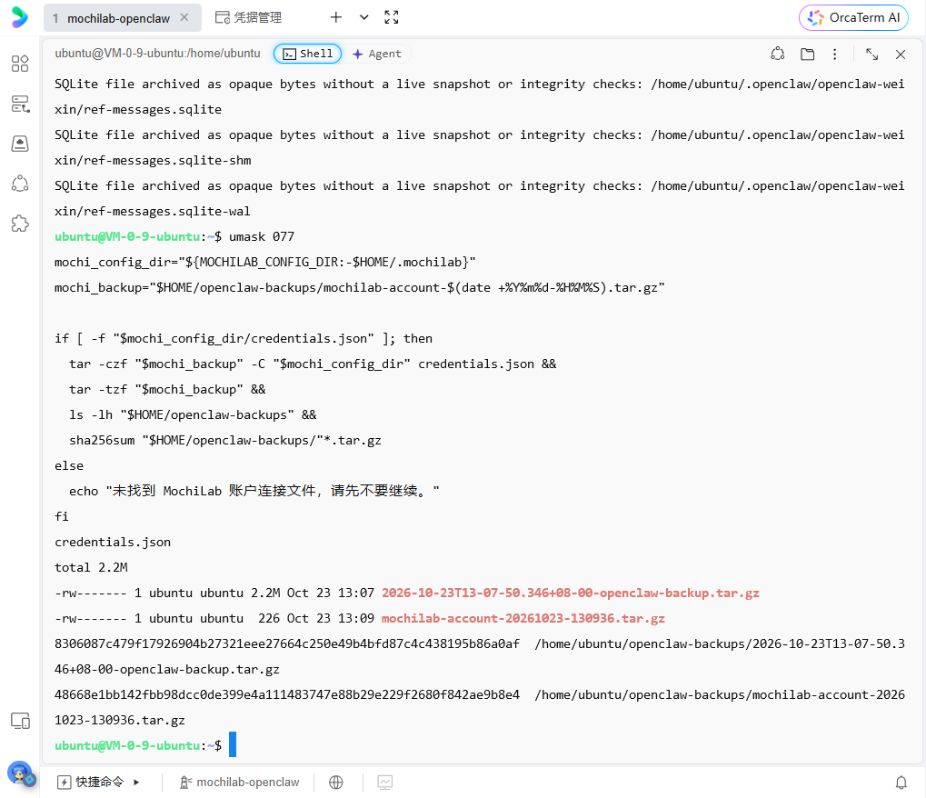Click the sha256 hash starting with 48668e1b

click(x=287, y=695)
